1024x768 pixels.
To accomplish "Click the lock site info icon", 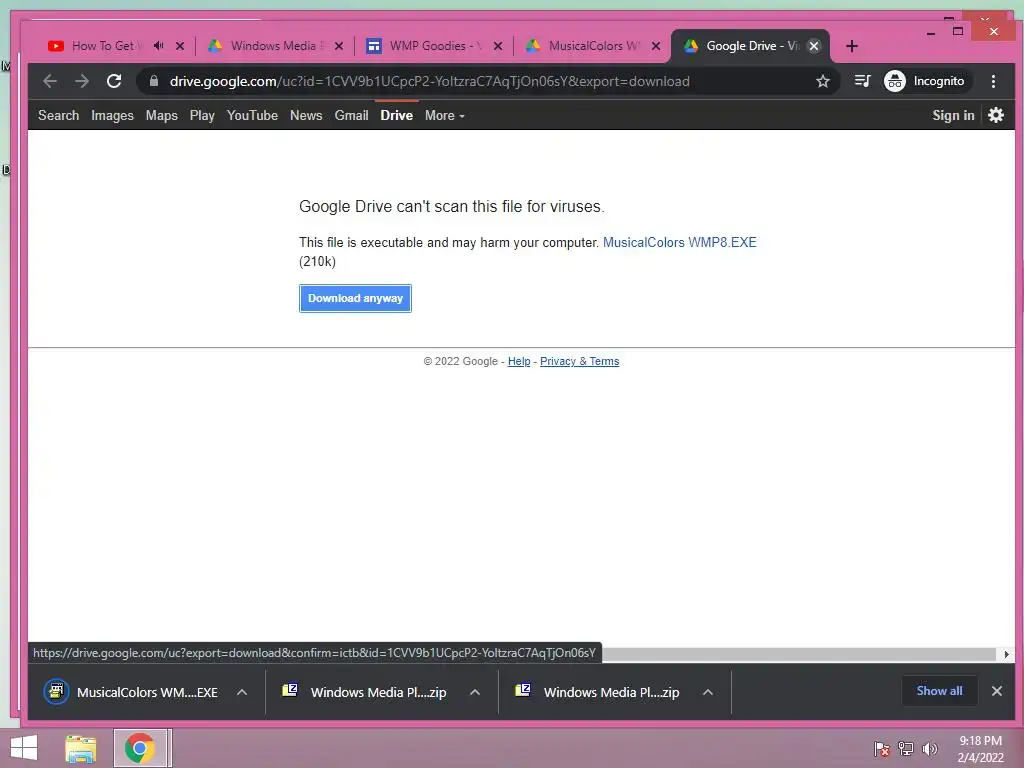I will (x=153, y=81).
